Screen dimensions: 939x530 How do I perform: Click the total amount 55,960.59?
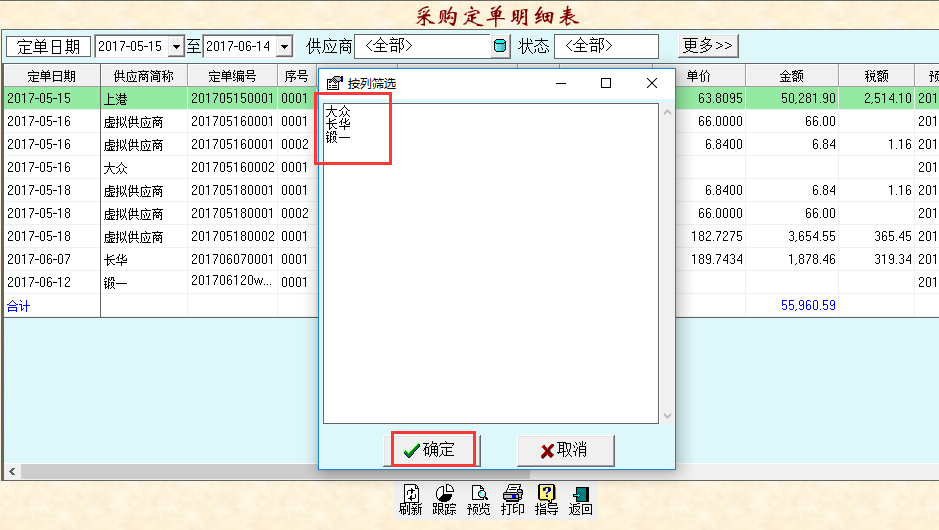click(808, 305)
